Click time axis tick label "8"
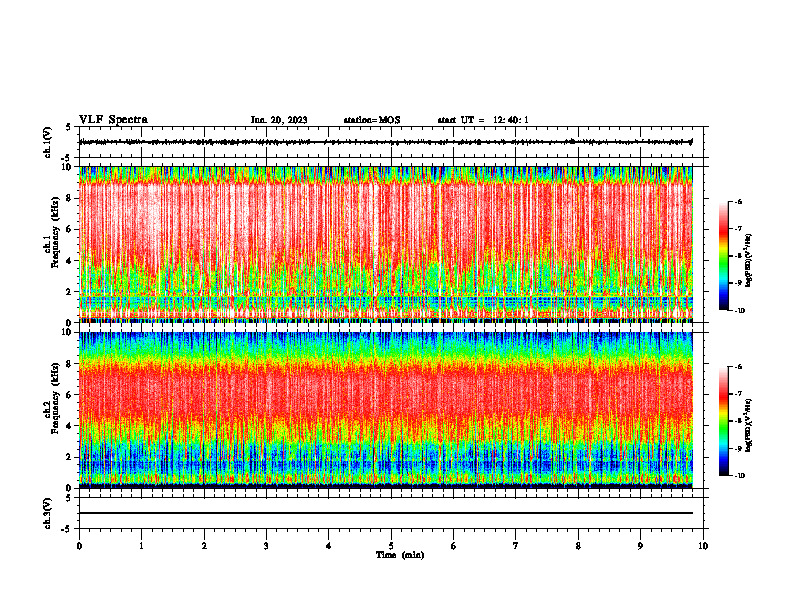Screen dimensions: 792x612 [x=578, y=546]
